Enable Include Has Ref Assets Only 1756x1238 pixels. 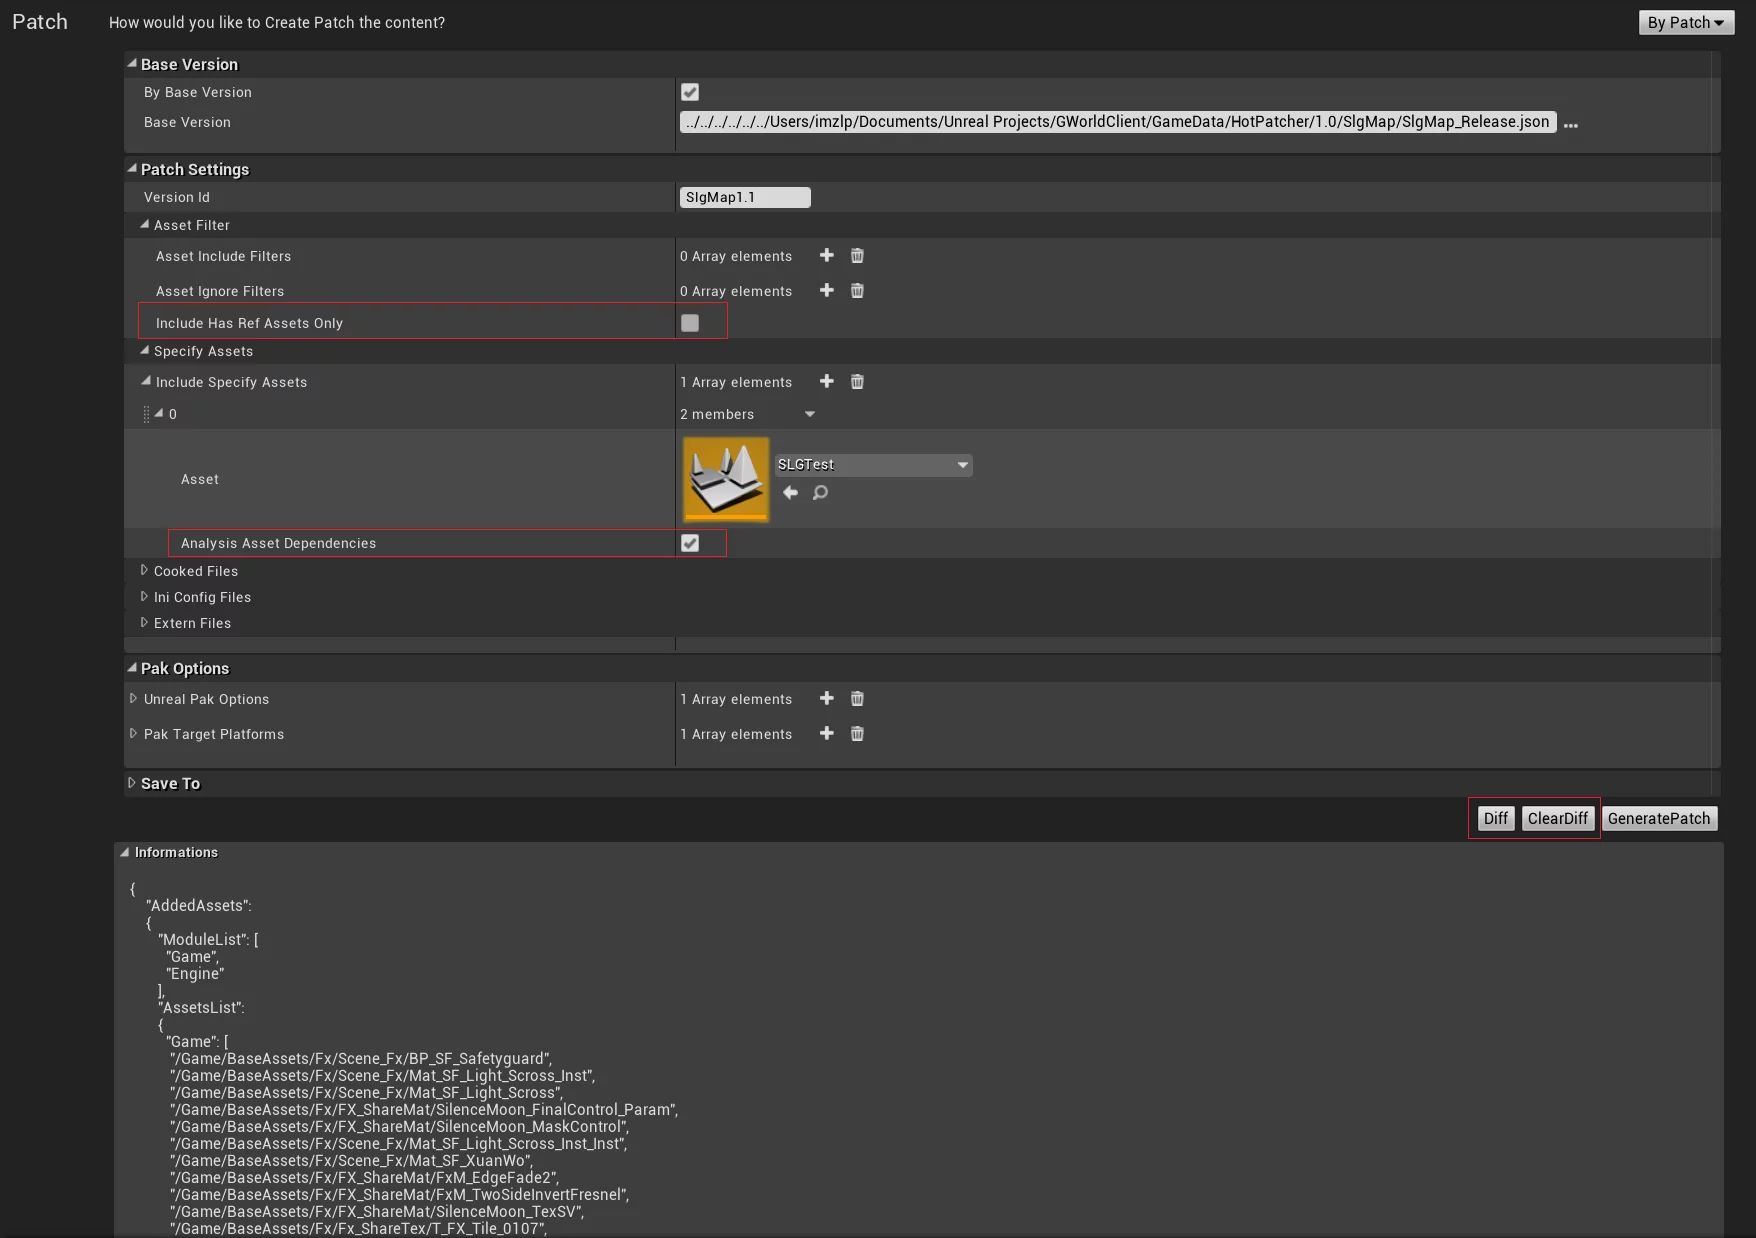click(x=690, y=323)
